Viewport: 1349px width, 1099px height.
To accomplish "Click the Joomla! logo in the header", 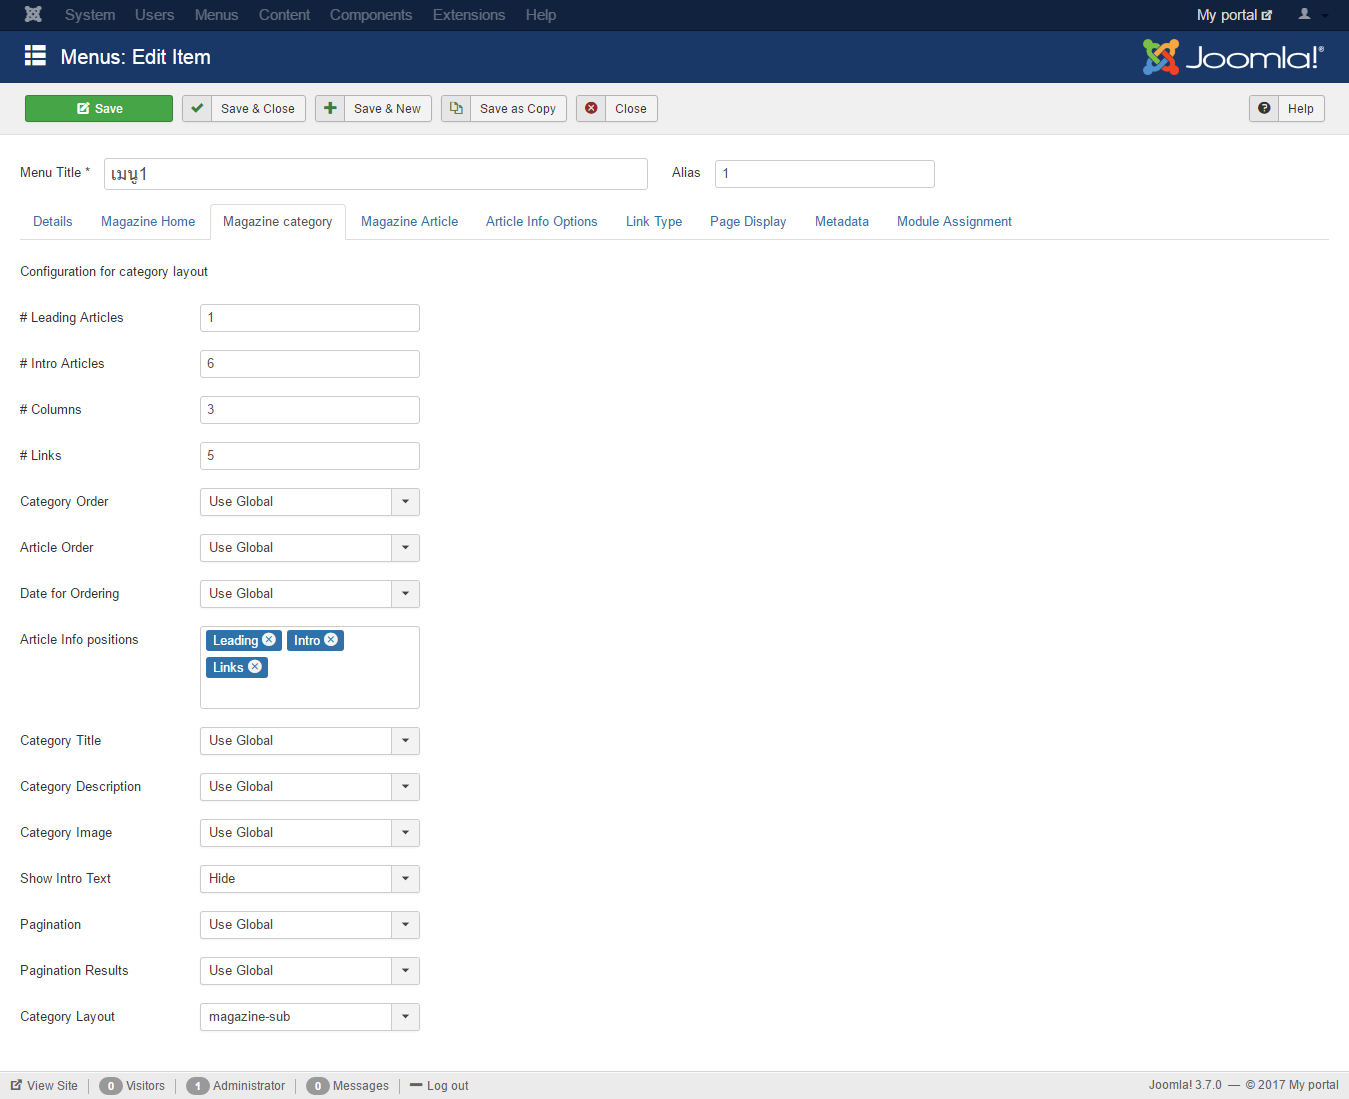I will (x=1233, y=57).
